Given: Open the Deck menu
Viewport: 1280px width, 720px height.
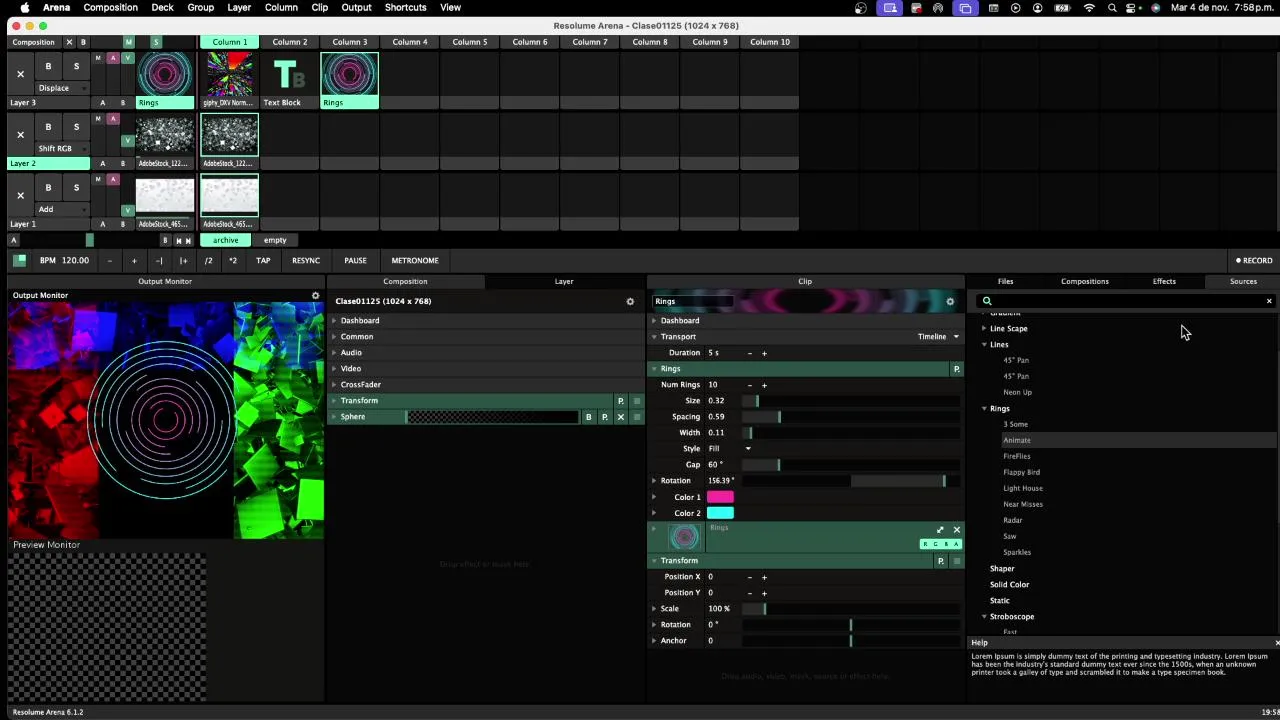Looking at the screenshot, I should point(162,7).
